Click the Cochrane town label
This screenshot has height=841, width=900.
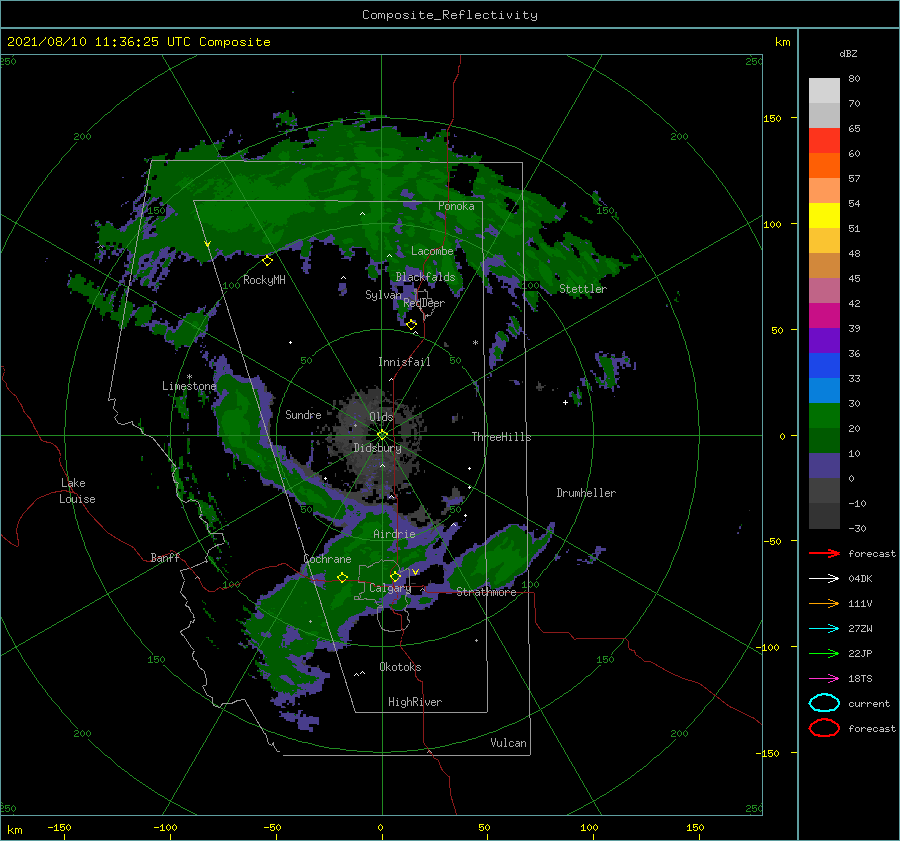click(327, 559)
